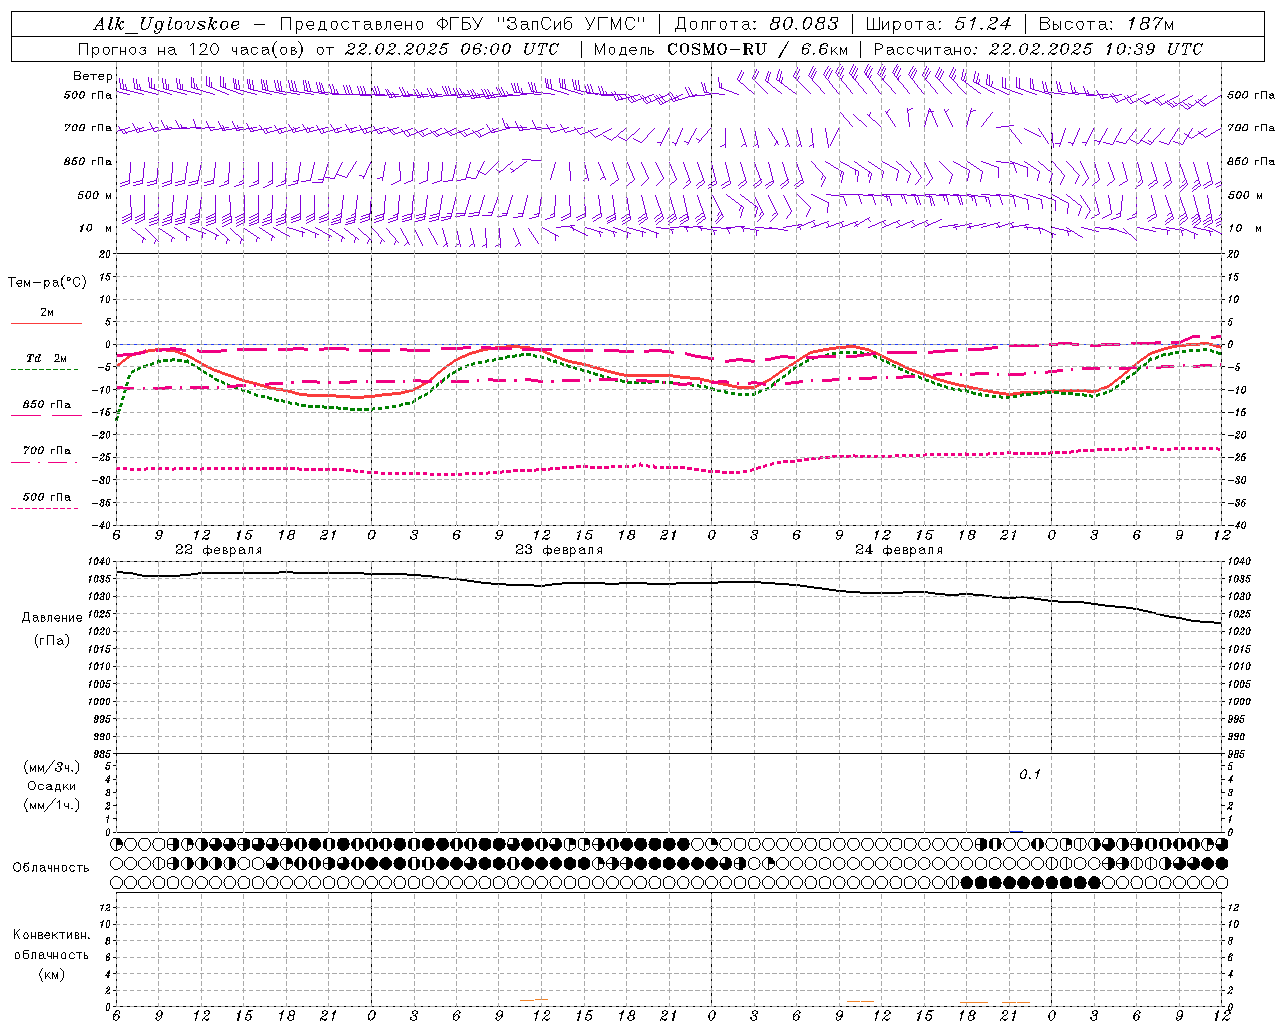Click the Давление panel label
The height and width of the screenshot is (1024, 1280).
52,618
